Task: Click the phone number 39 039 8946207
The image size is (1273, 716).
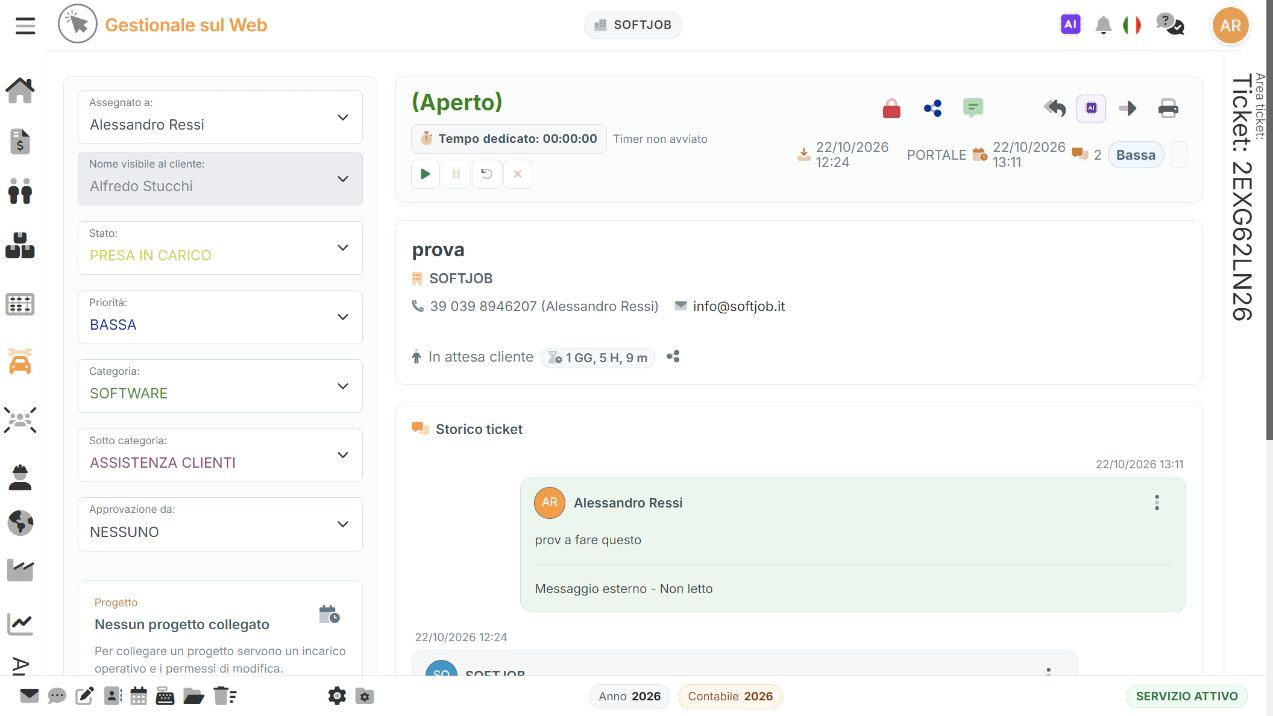Action: coord(483,306)
